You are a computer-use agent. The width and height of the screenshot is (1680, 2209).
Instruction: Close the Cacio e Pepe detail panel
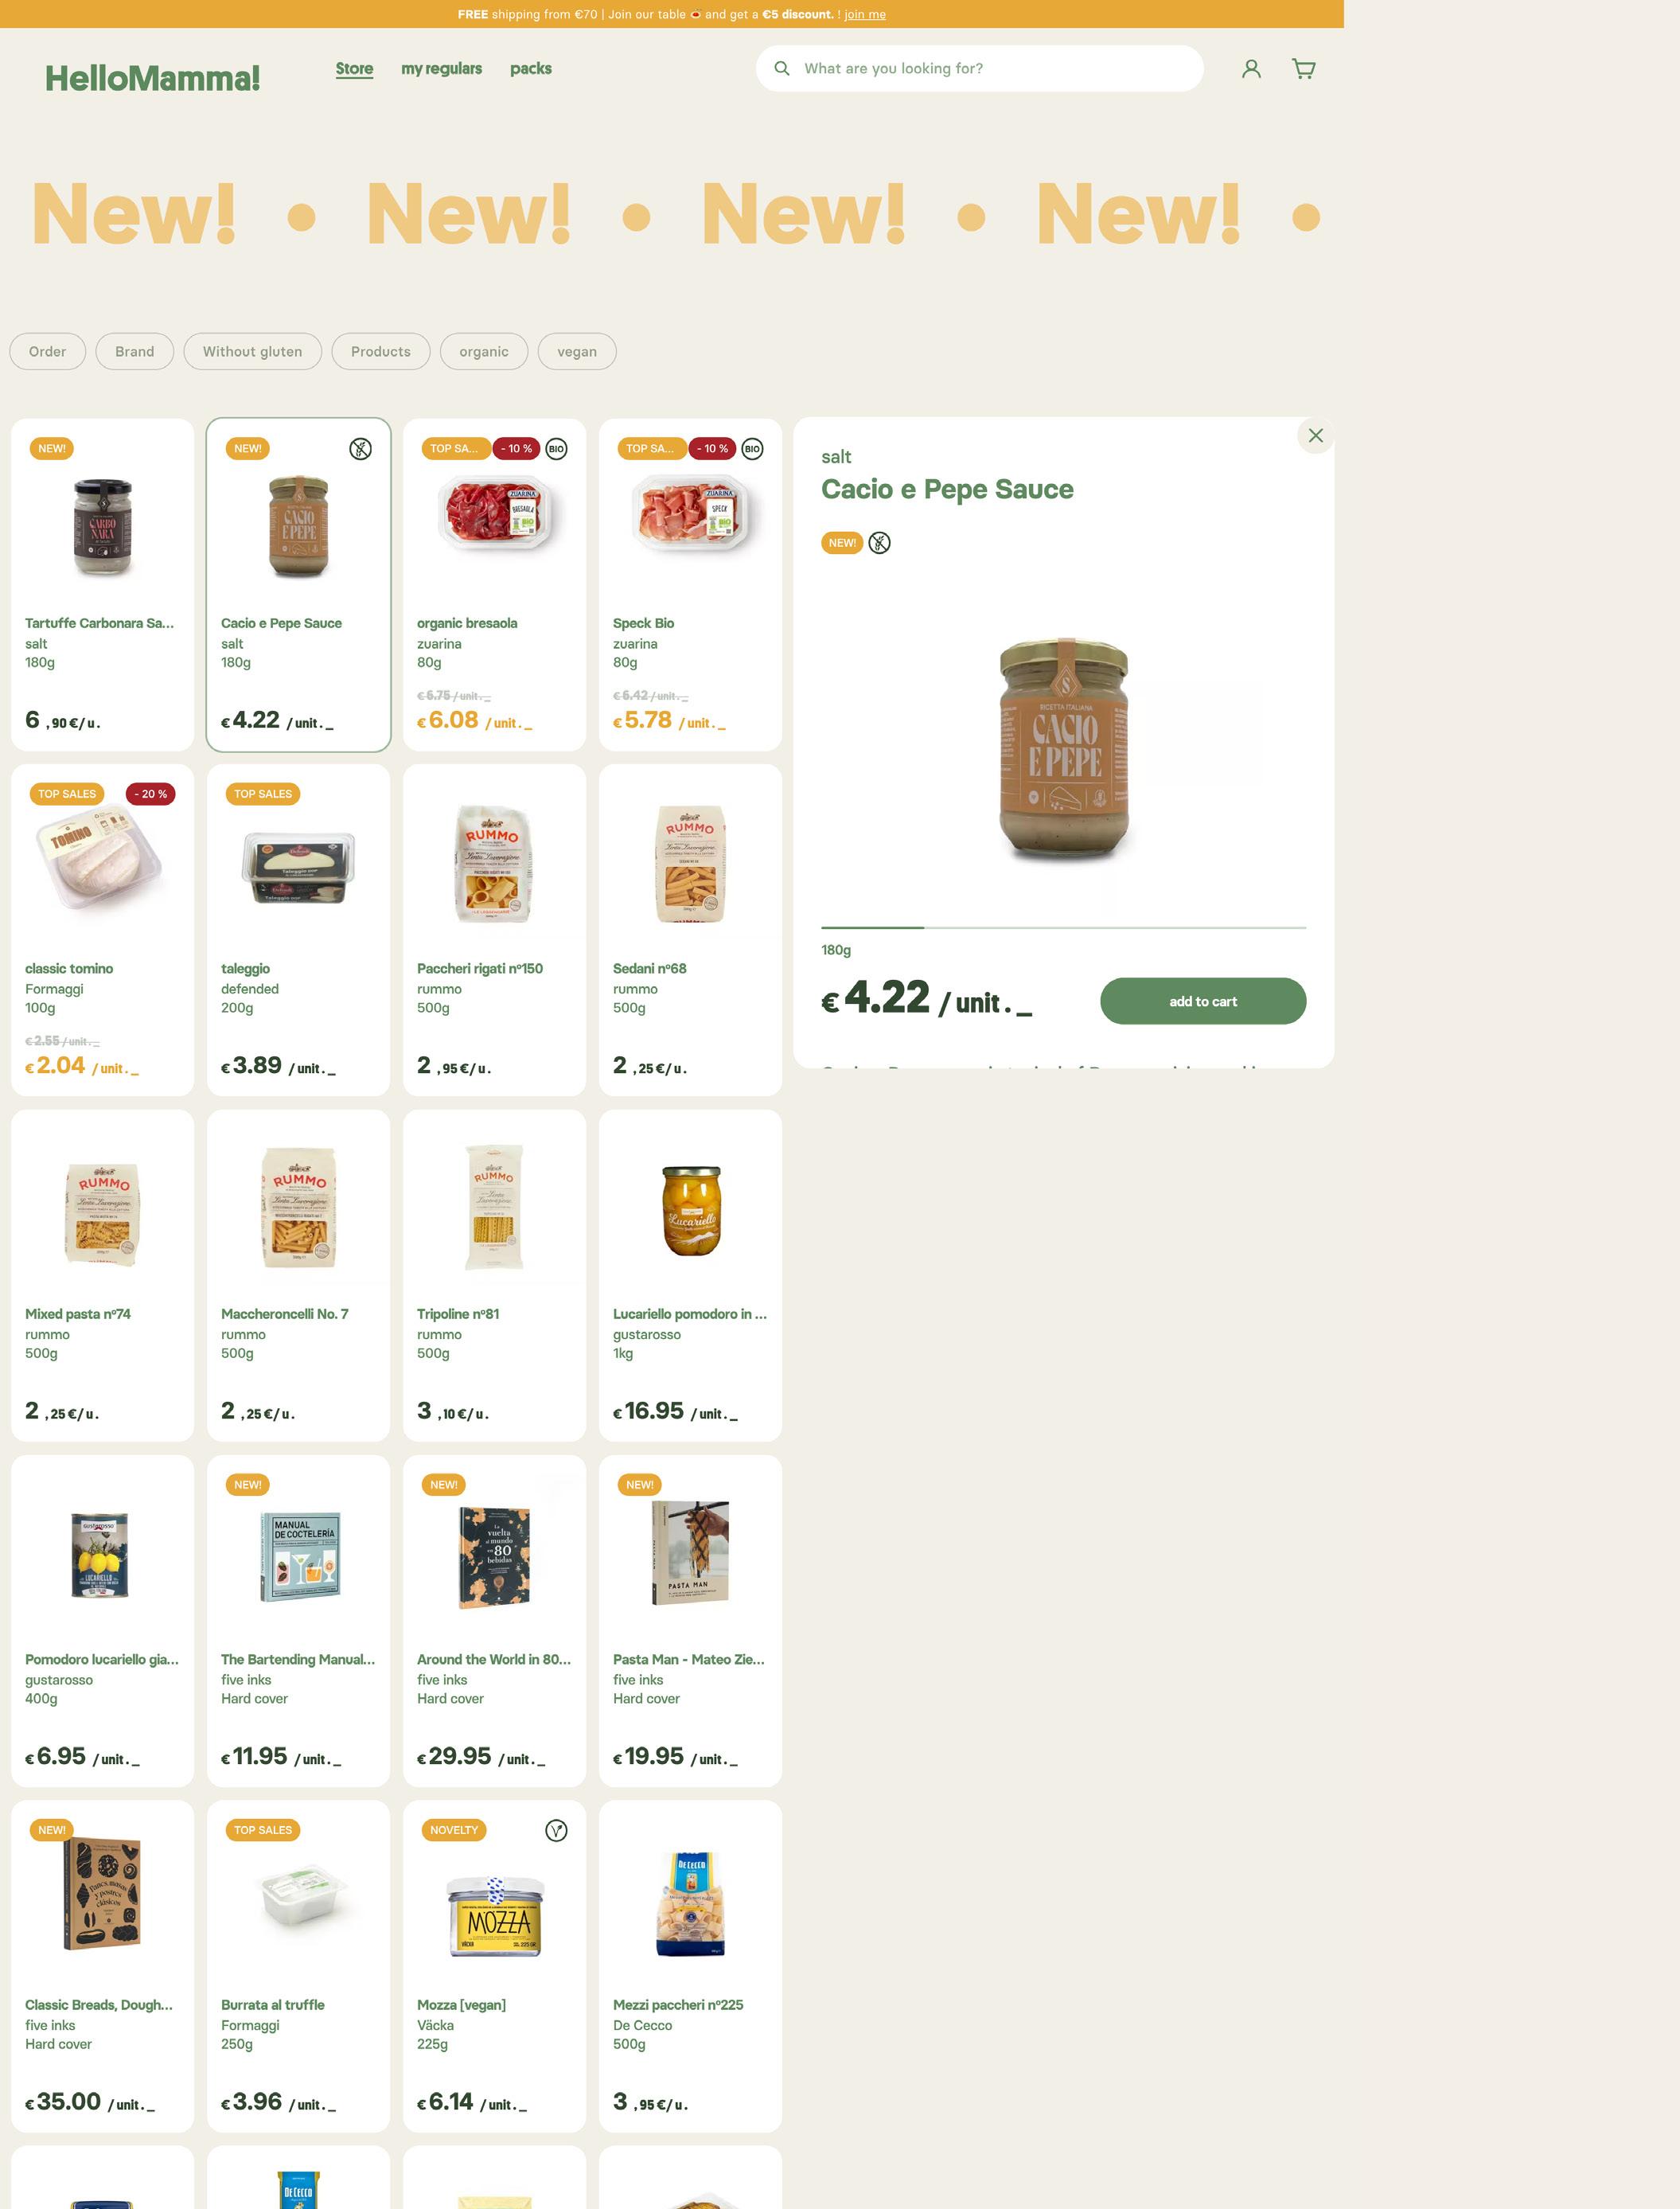(x=1315, y=435)
